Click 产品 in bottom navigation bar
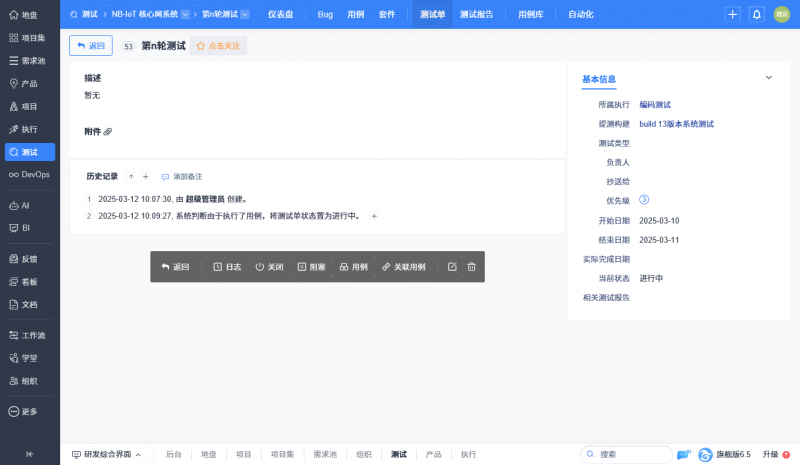800x465 pixels. pos(433,454)
